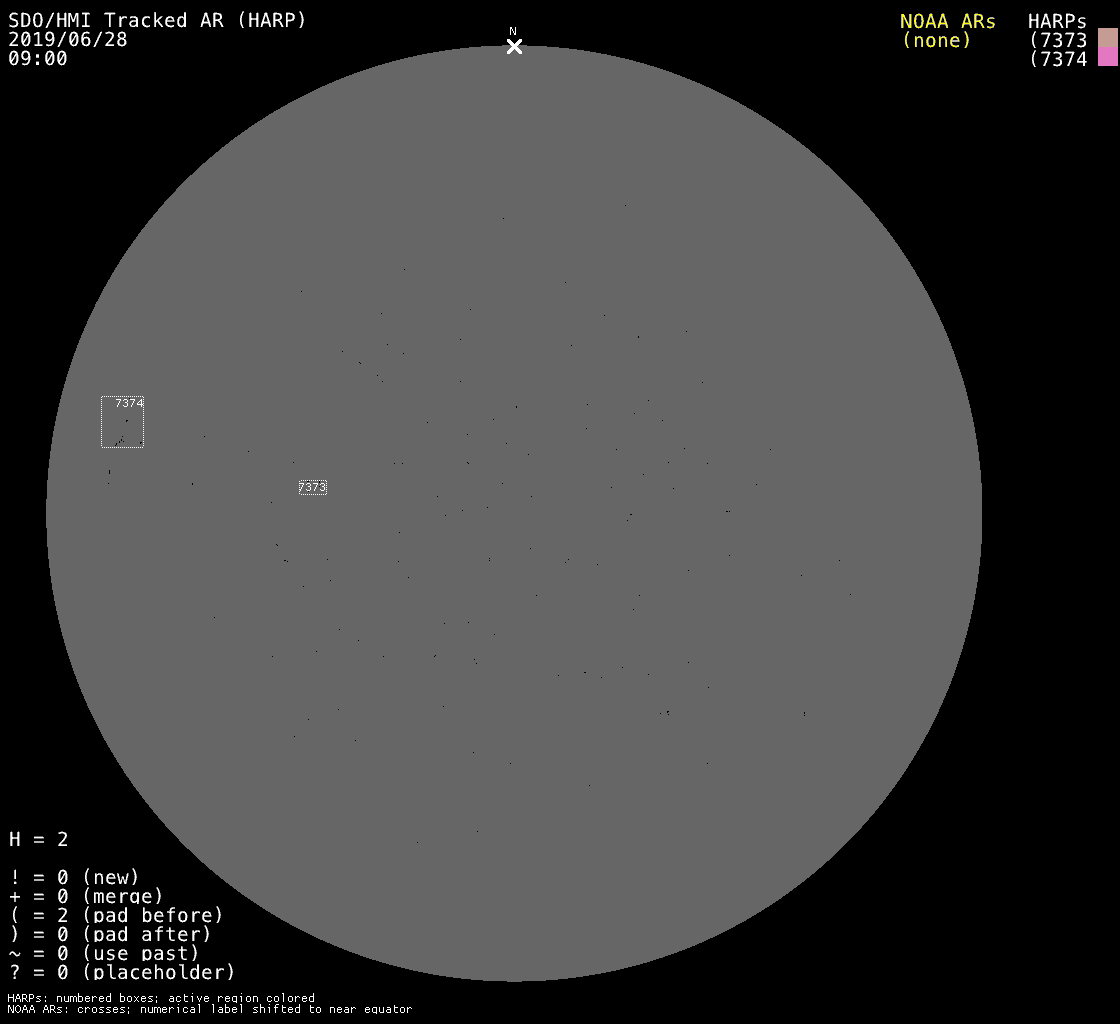
Task: Click the pink color swatch for HARP 7374
Action: tap(1107, 57)
